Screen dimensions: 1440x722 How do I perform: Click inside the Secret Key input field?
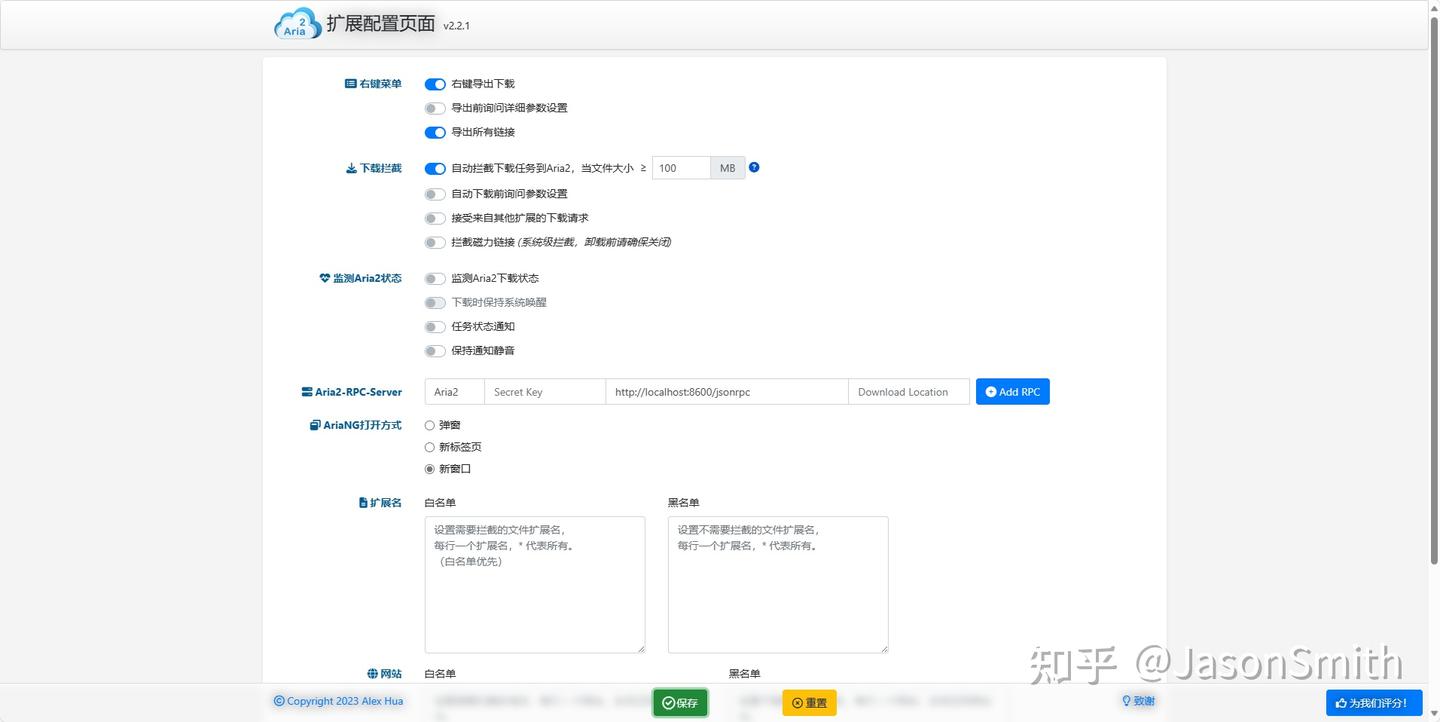pyautogui.click(x=544, y=391)
